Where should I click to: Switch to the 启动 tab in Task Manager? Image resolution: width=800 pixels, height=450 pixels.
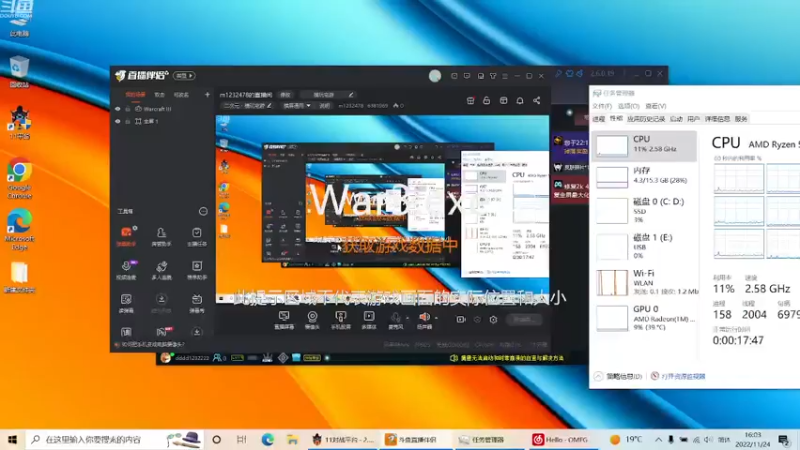click(x=676, y=119)
